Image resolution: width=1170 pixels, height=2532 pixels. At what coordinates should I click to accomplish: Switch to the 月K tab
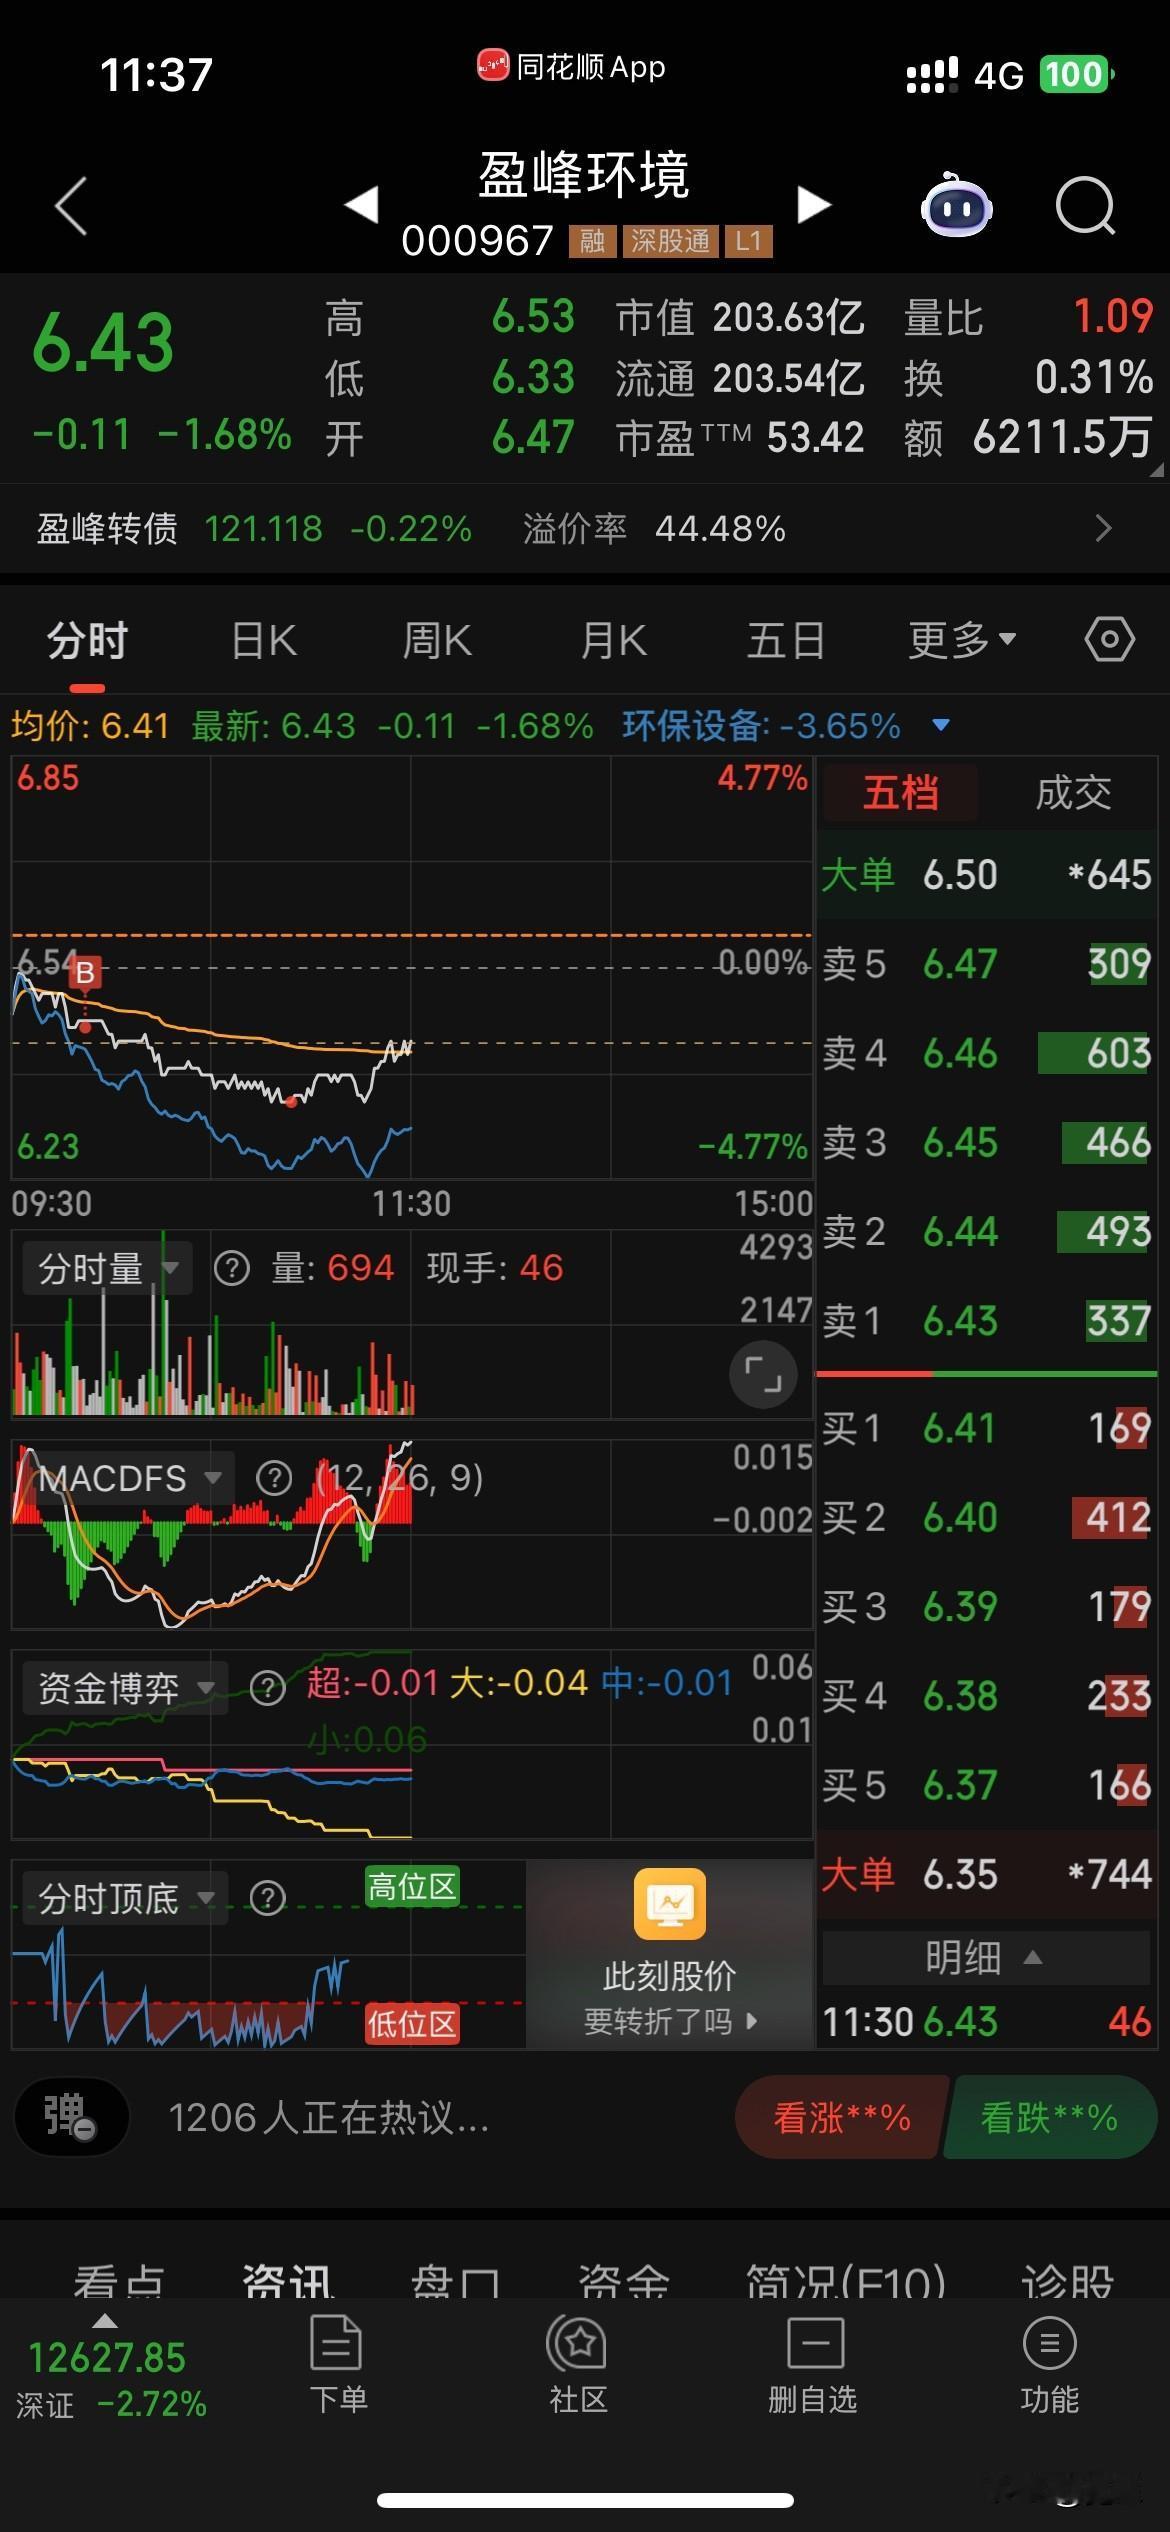614,639
